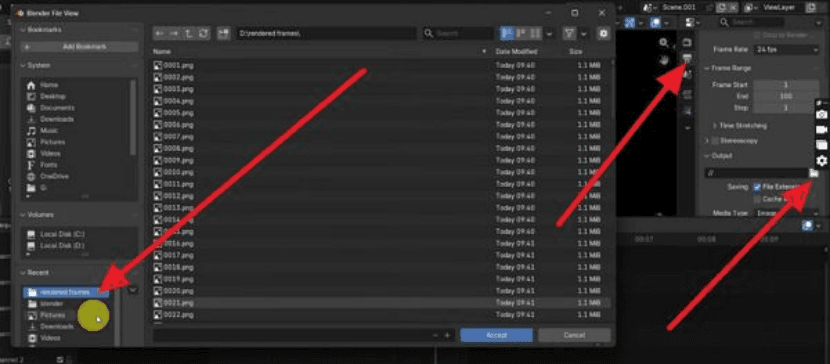Open rendered frames in Recent list
The width and height of the screenshot is (830, 364).
pos(66,292)
